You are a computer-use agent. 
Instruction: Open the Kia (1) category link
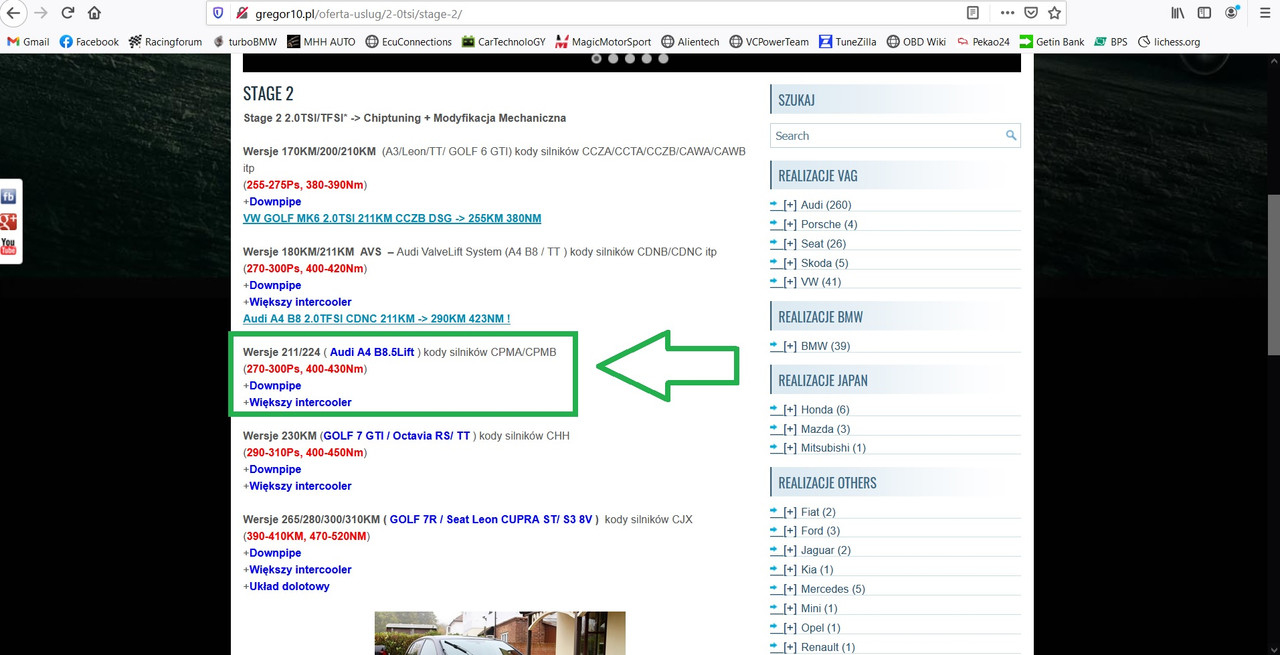coord(817,570)
